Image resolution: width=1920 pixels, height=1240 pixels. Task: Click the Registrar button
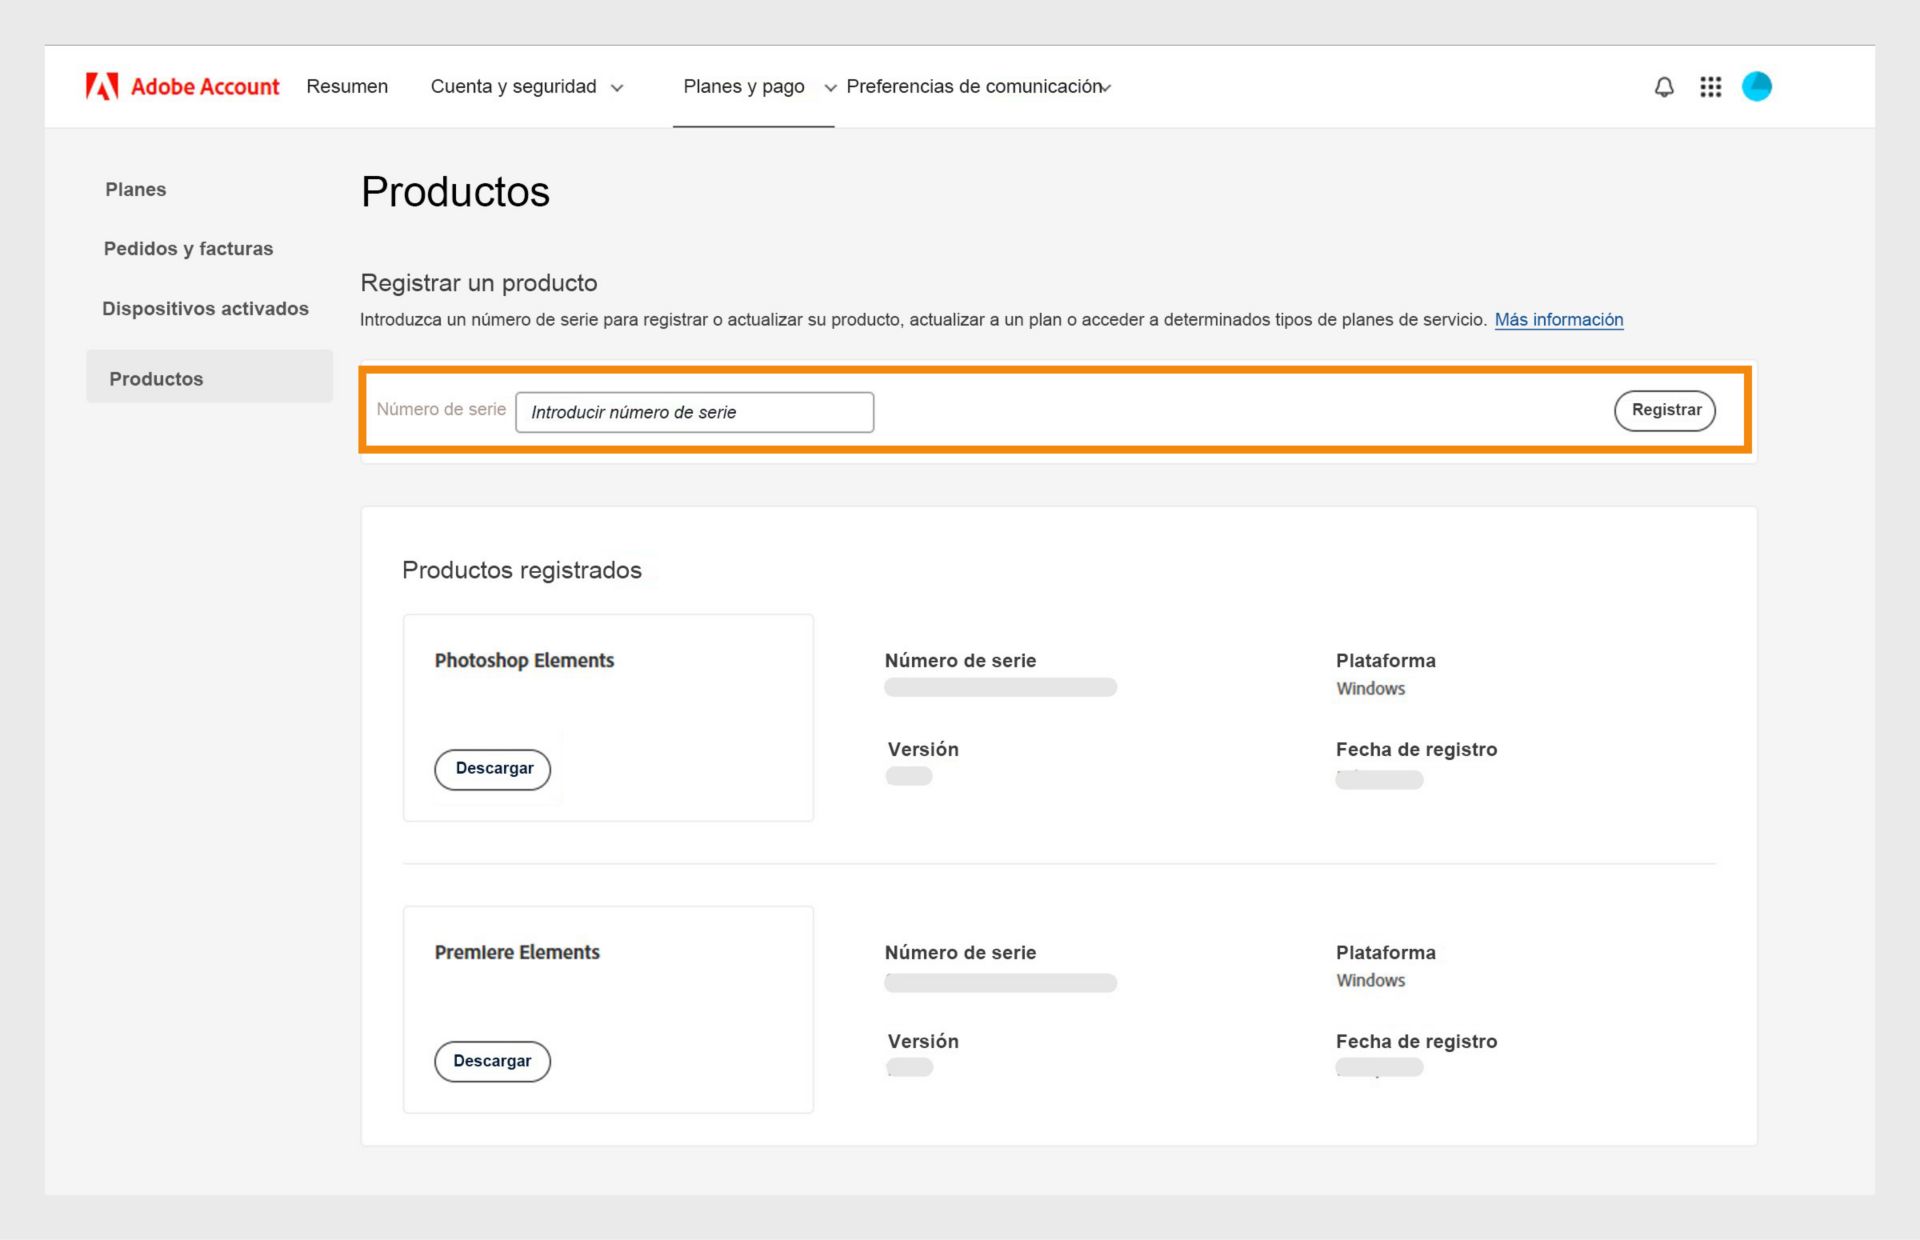point(1665,410)
